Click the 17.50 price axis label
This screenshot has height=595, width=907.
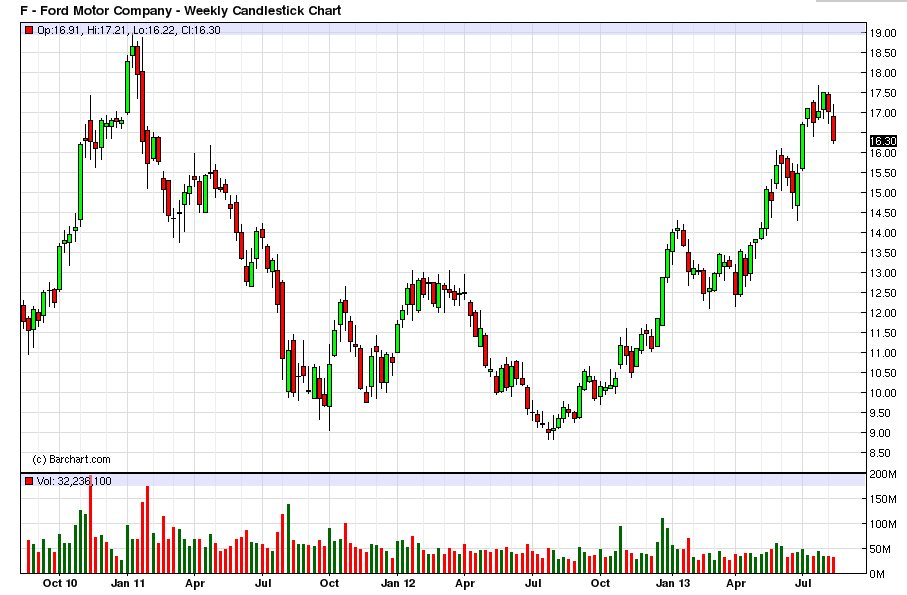(x=883, y=93)
